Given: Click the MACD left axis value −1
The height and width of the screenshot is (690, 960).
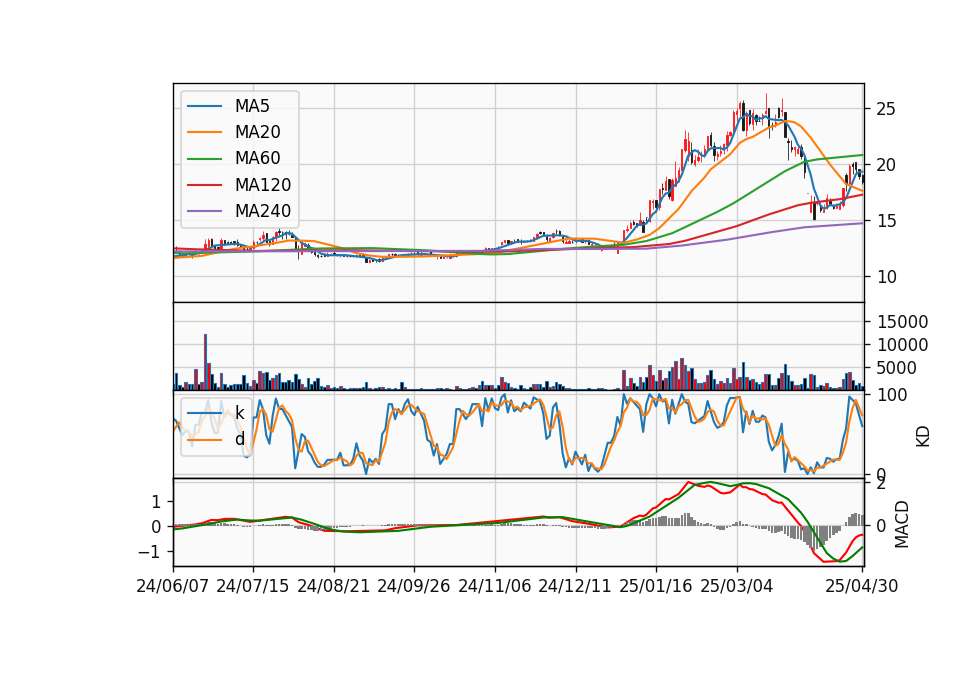Looking at the screenshot, I should (149, 552).
